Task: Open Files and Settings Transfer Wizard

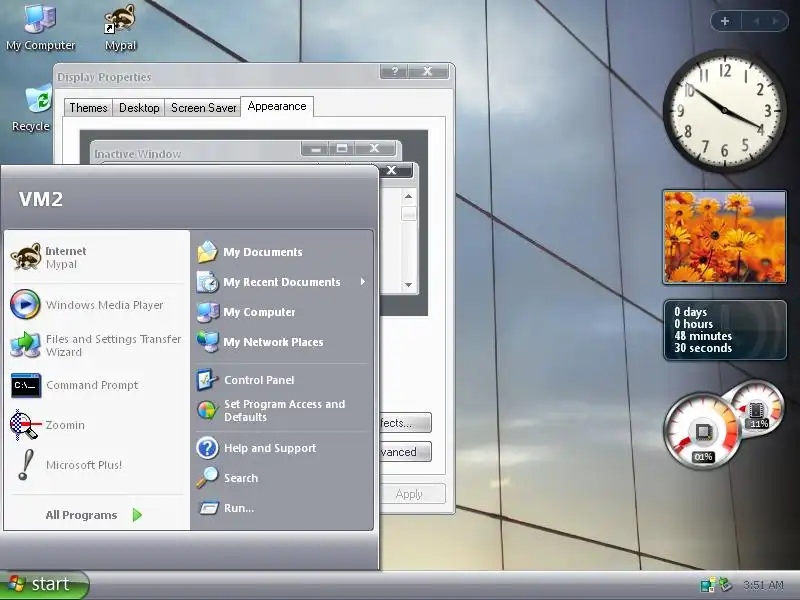Action: pos(97,345)
